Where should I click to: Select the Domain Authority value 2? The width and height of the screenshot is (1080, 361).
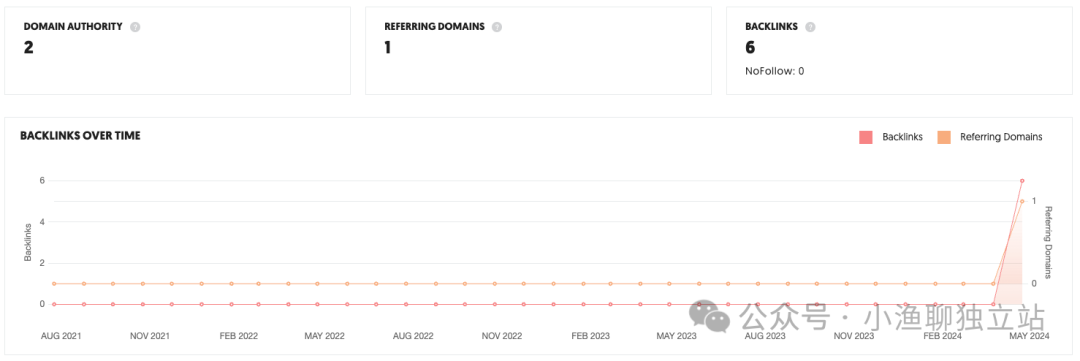click(x=28, y=48)
